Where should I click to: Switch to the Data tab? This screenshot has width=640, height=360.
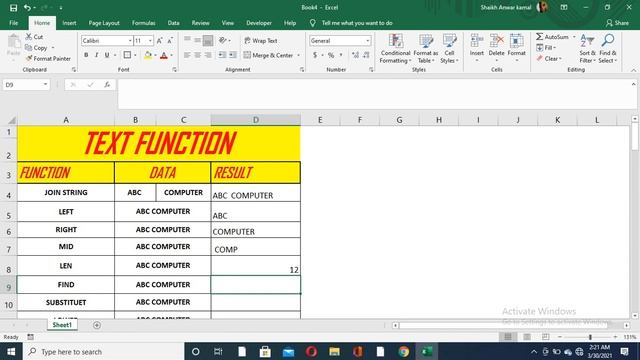pos(173,23)
